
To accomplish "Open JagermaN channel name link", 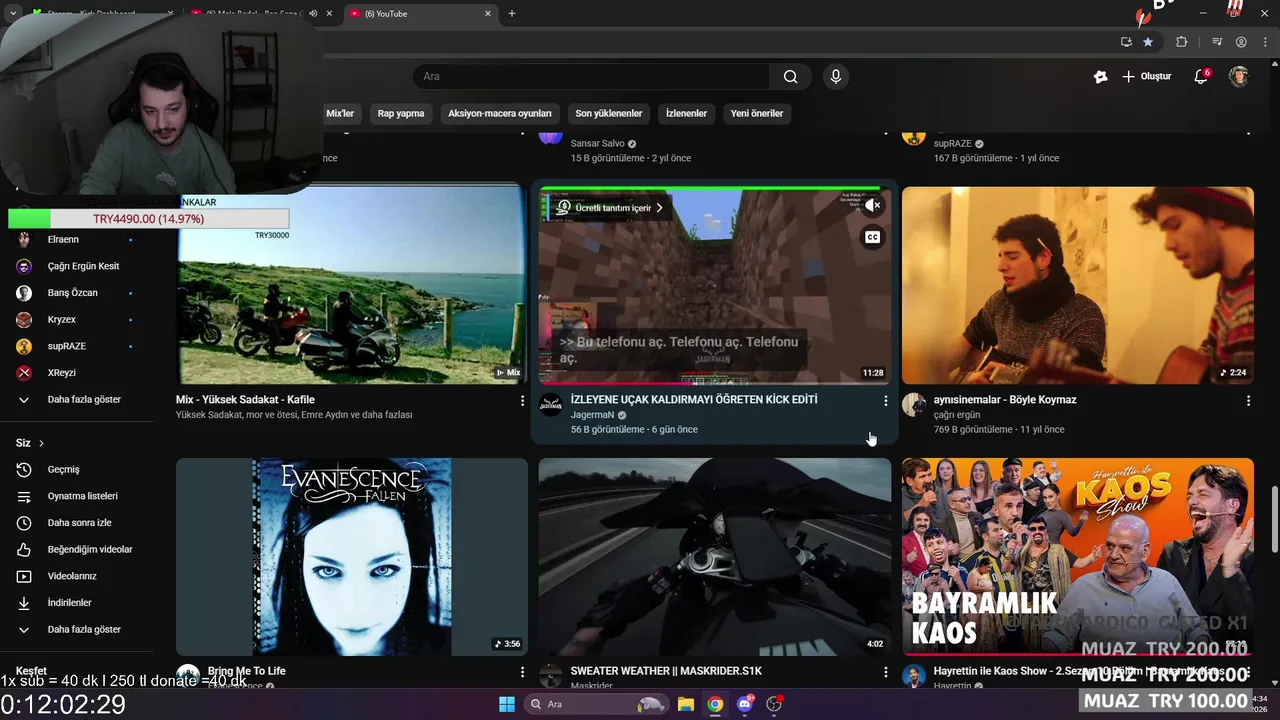I will point(592,415).
